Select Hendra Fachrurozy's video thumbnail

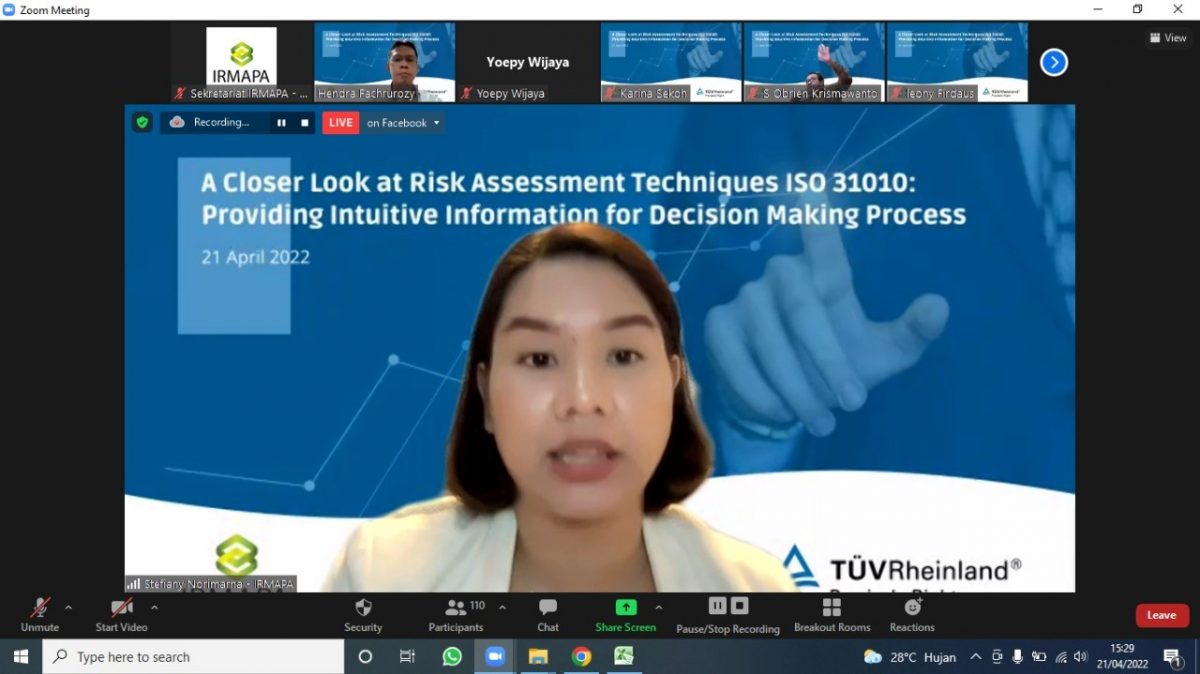[384, 62]
